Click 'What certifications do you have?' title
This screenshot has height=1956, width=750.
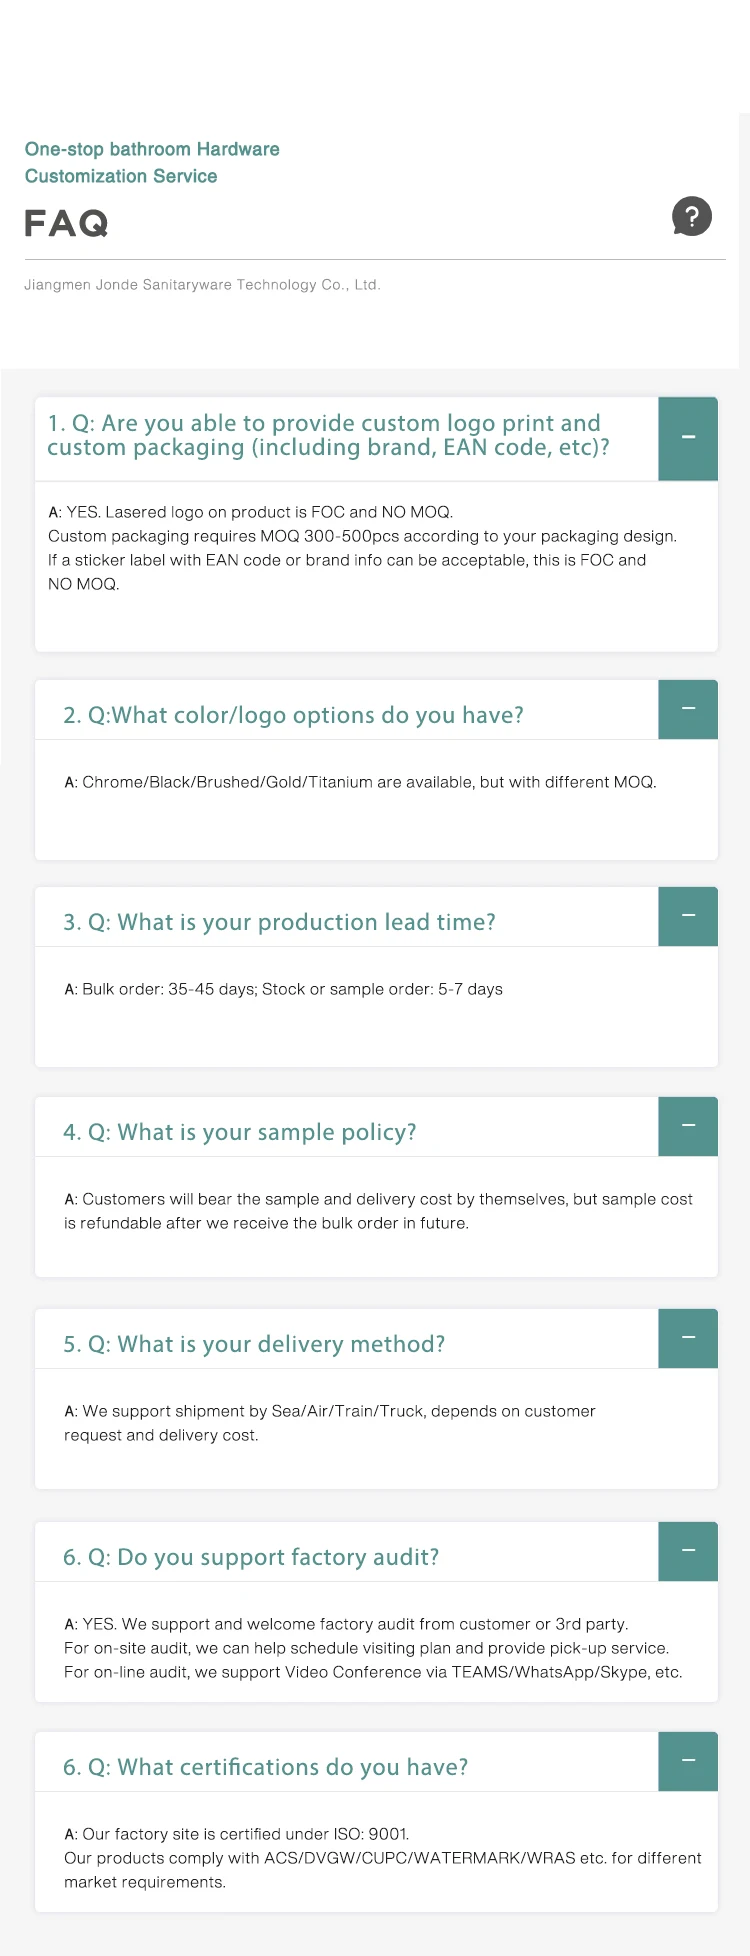point(265,1767)
